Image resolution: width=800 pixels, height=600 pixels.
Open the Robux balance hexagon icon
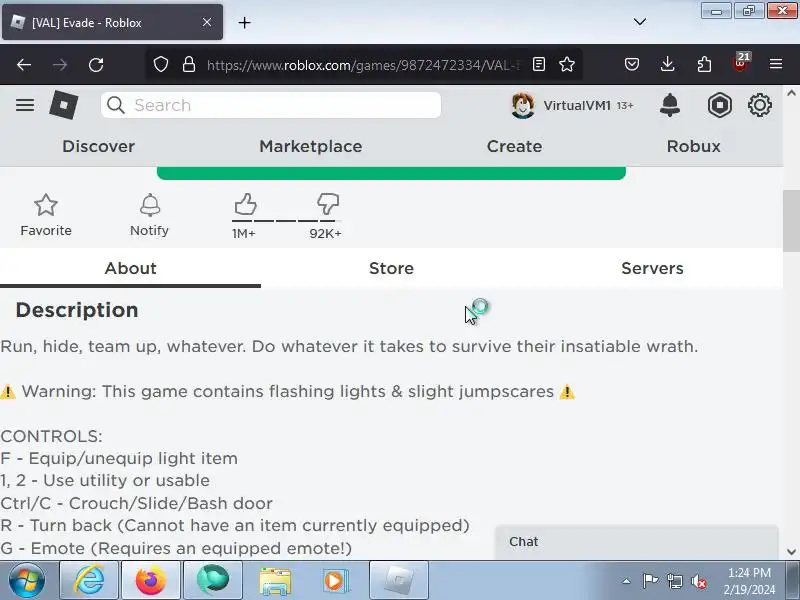tap(719, 105)
